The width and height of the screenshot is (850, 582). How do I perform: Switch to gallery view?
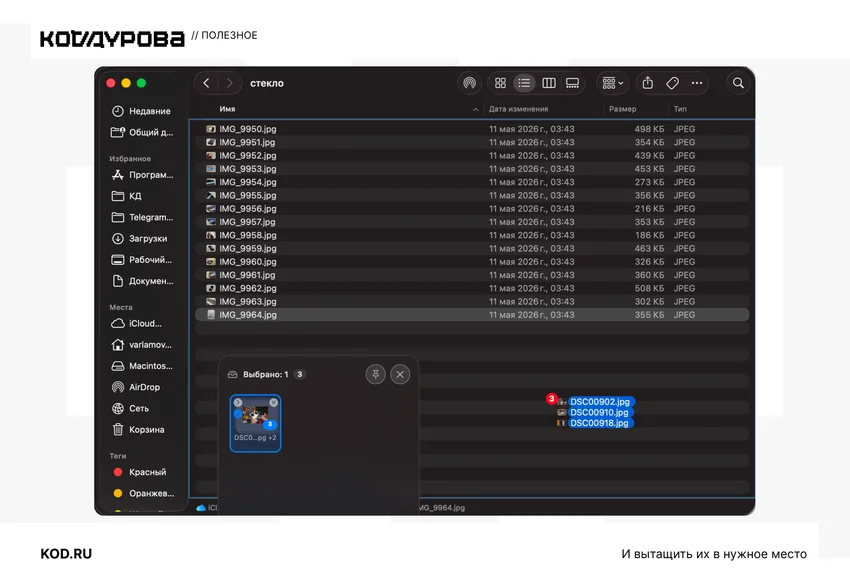[x=572, y=83]
